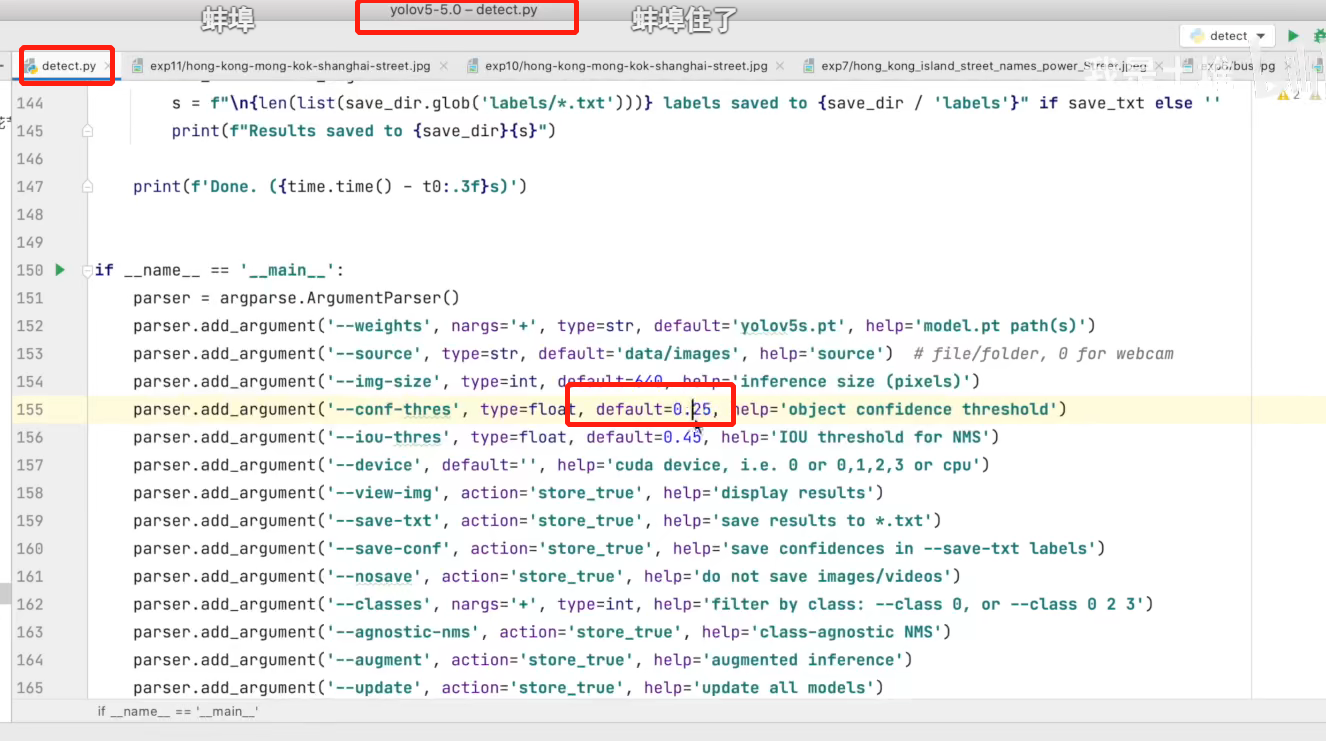The height and width of the screenshot is (741, 1326).
Task: Click line number 165 in the gutter
Action: 29,687
